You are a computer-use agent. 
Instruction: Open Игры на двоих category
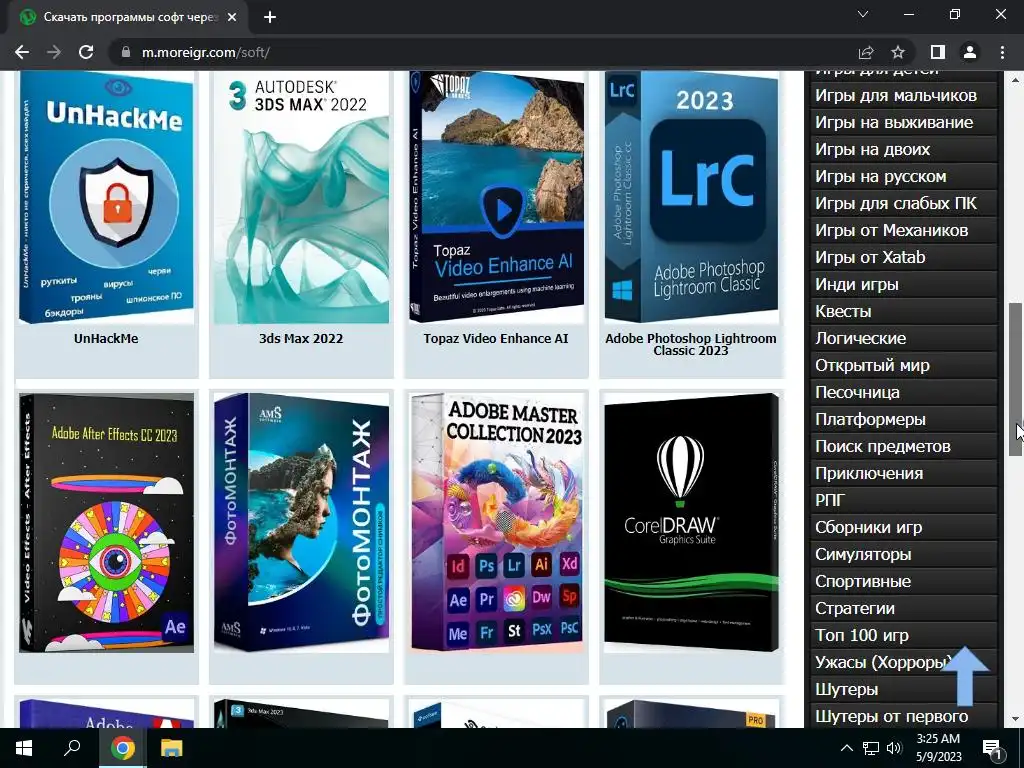pos(903,150)
